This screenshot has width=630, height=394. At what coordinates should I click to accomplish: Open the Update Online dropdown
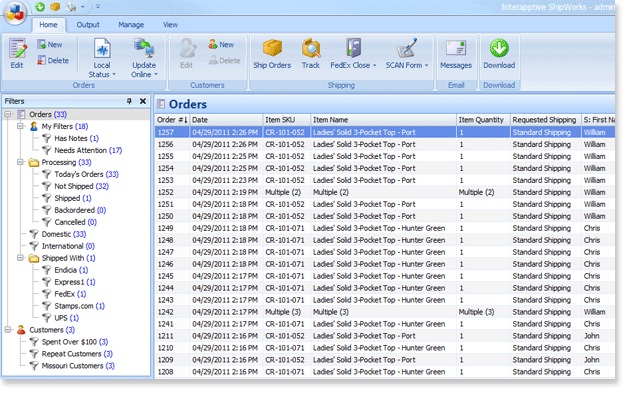[144, 58]
